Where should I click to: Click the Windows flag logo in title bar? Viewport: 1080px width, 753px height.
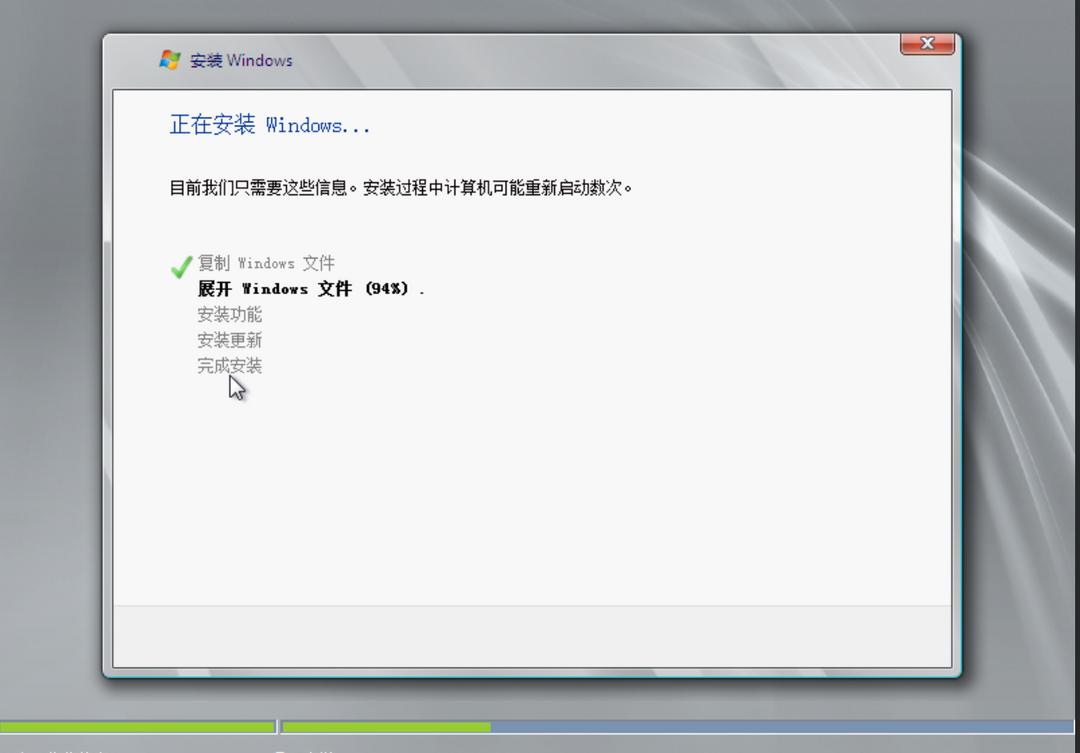coord(169,60)
